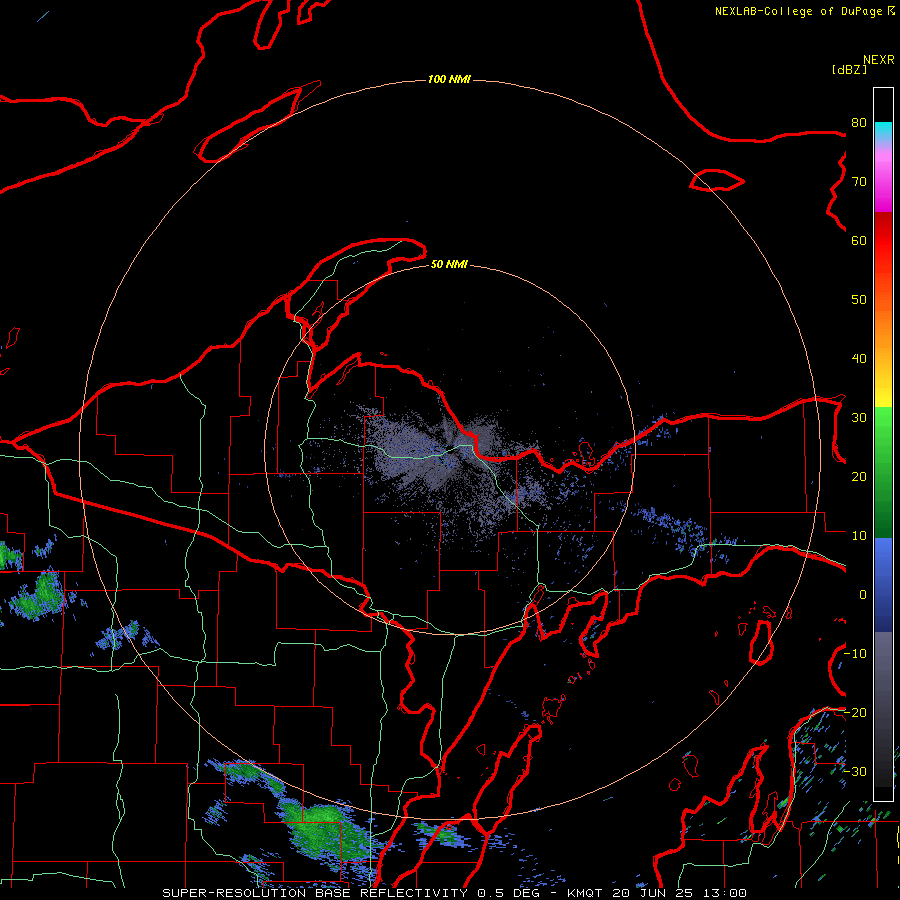
Task: Click the 50 value on dBZ scale
Action: (859, 300)
